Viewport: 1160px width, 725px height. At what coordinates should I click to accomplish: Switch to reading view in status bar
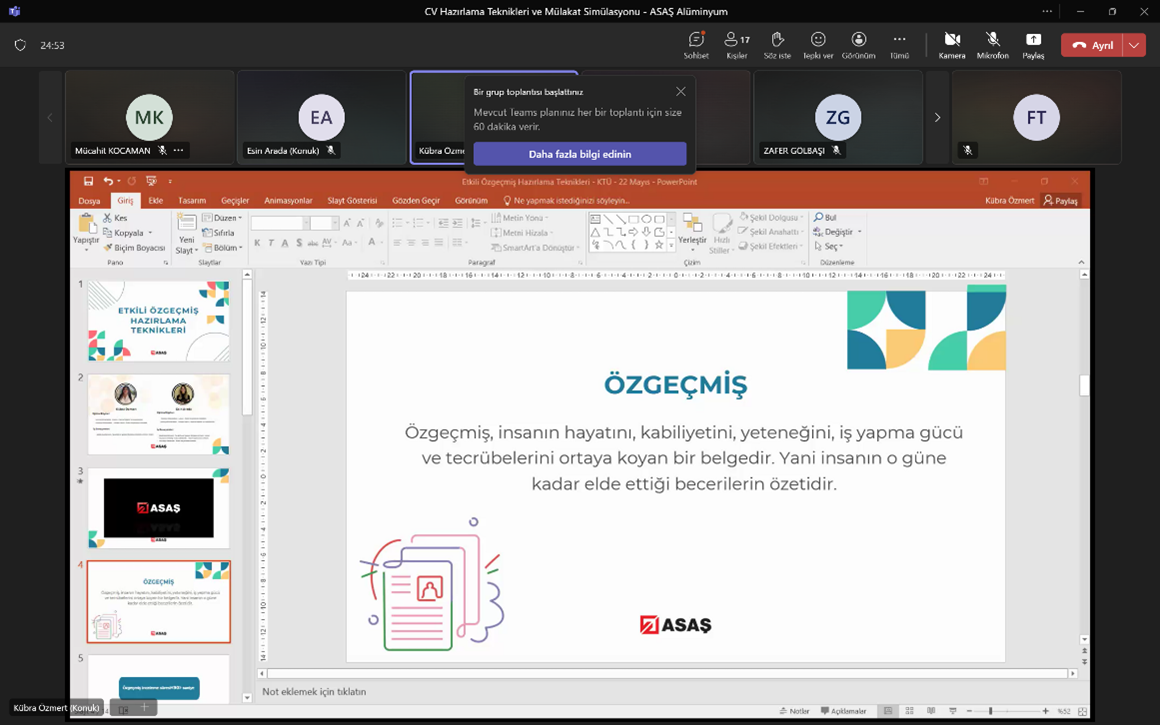point(931,711)
